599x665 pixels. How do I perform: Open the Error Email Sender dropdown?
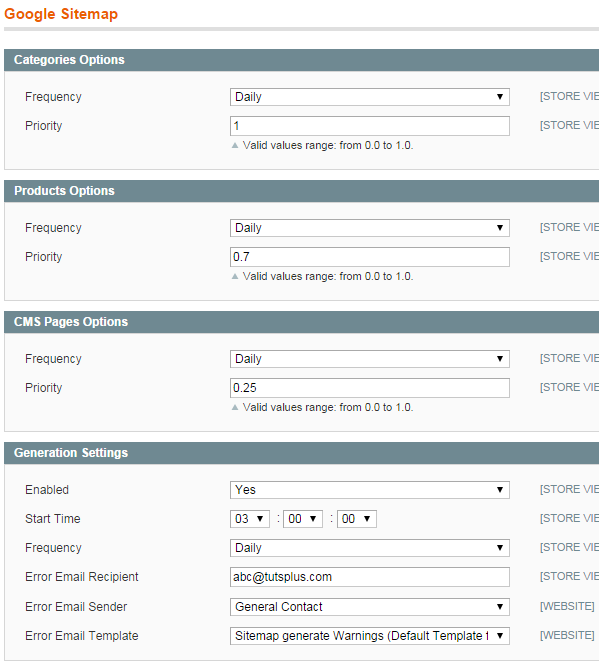tap(369, 607)
